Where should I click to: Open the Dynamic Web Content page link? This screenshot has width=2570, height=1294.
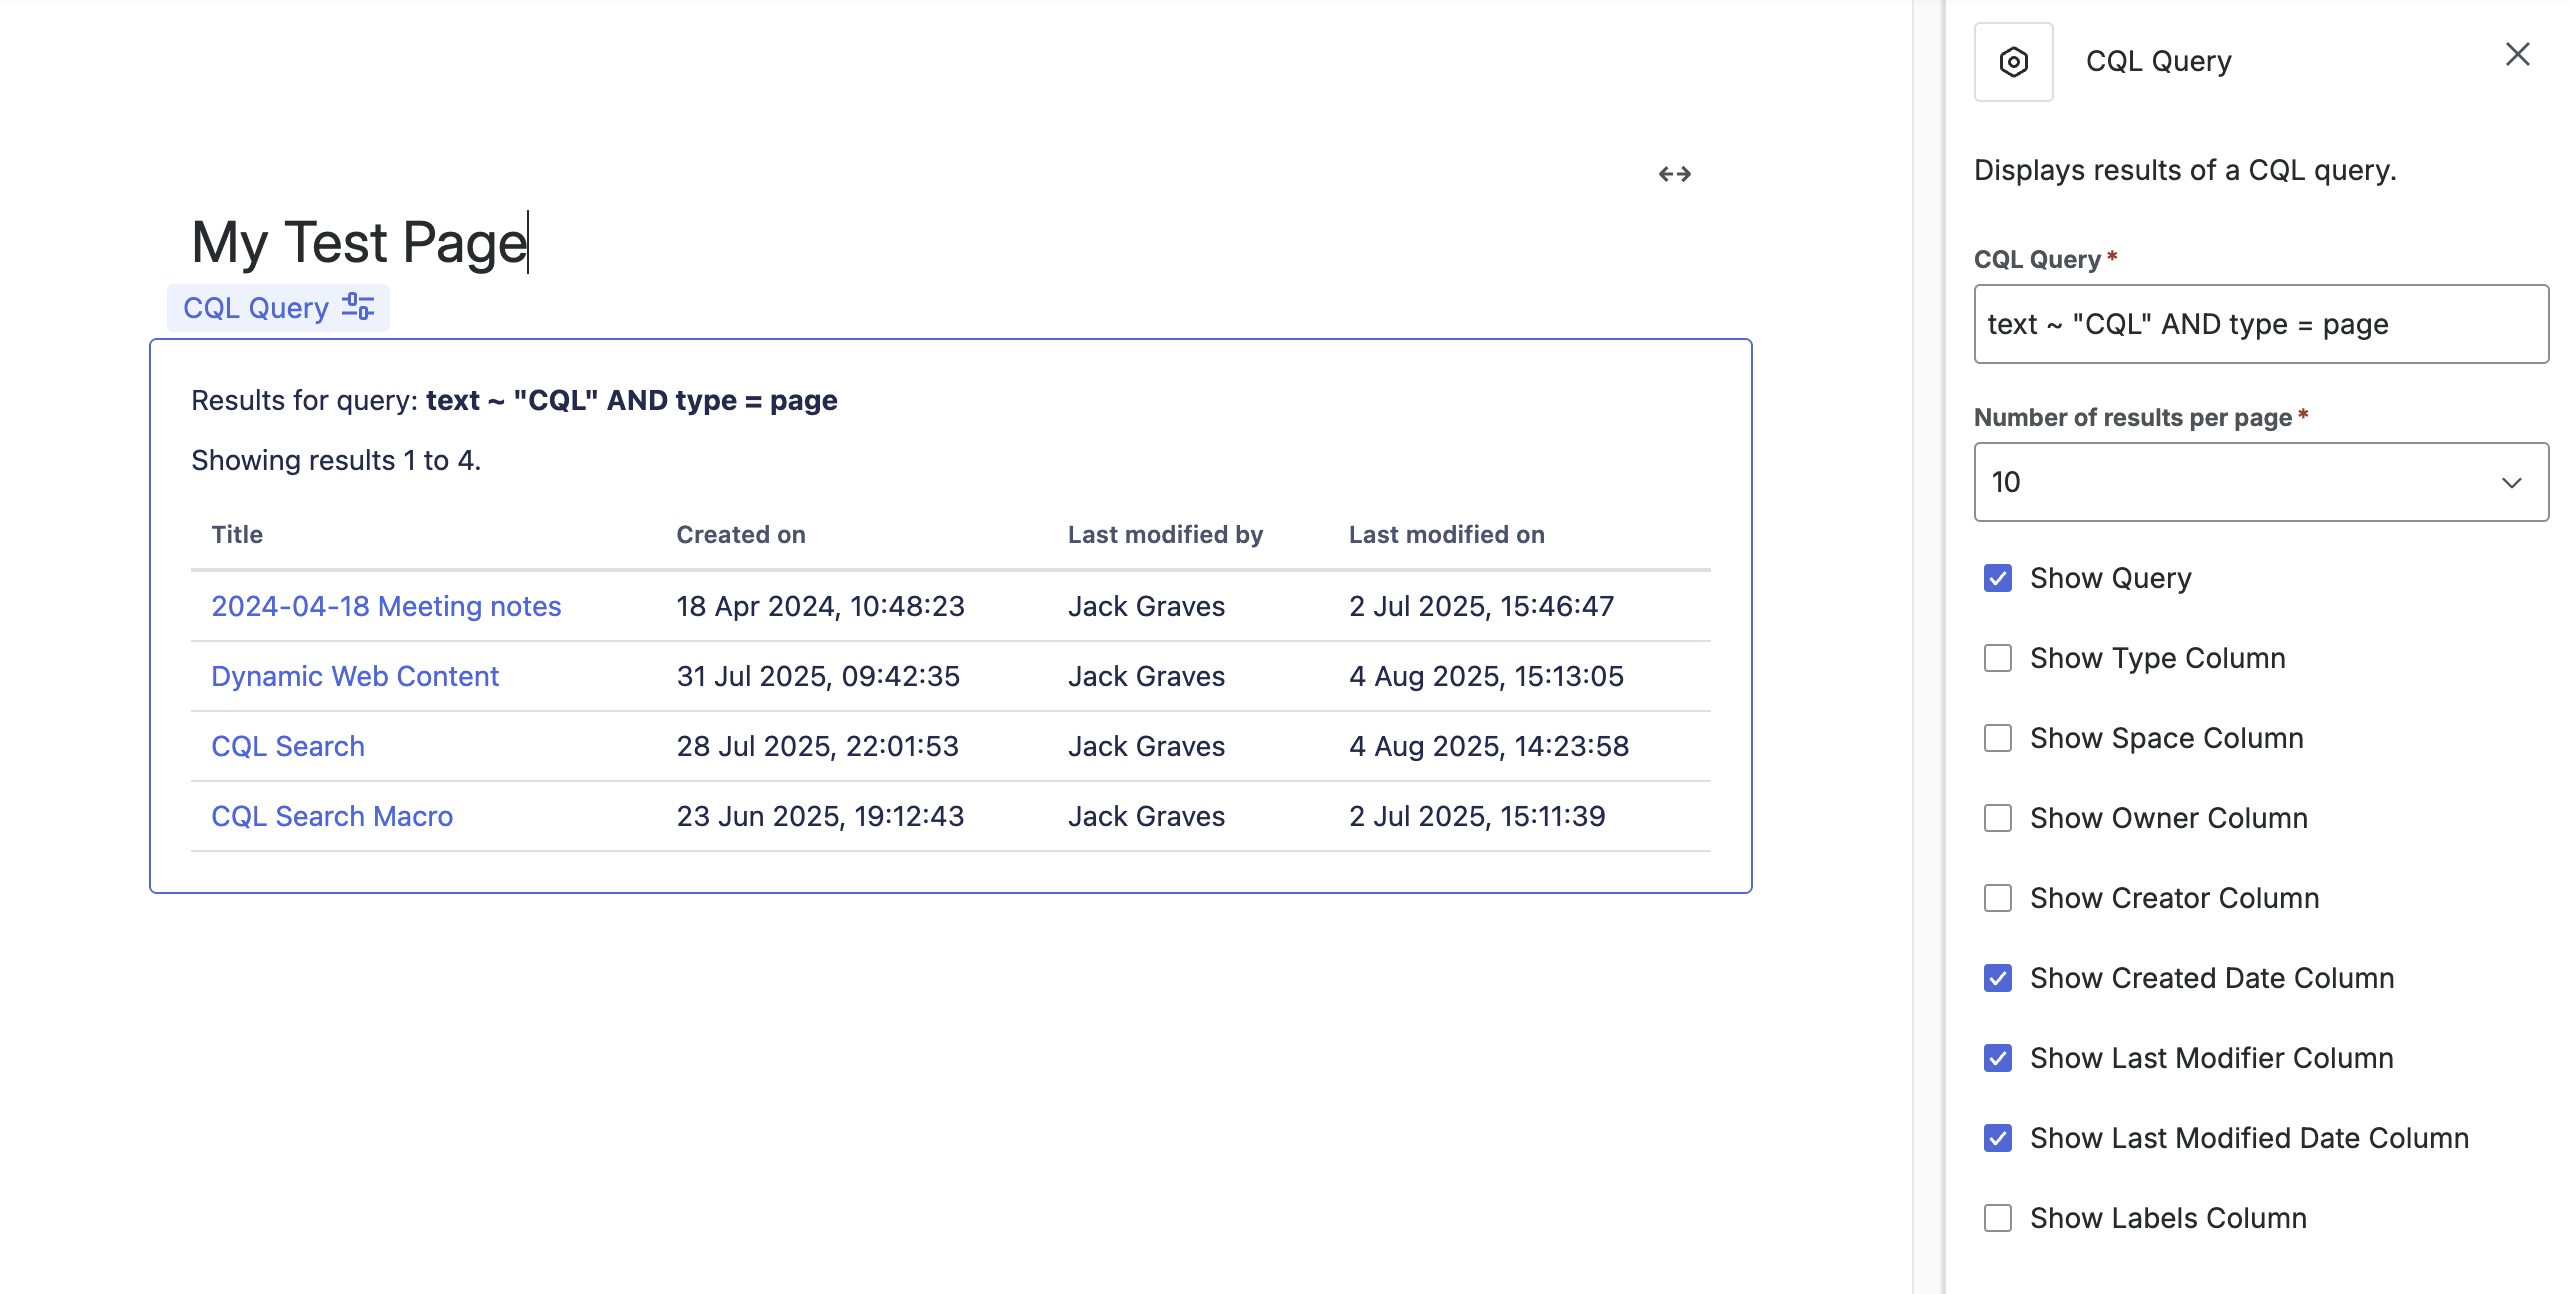[x=354, y=676]
